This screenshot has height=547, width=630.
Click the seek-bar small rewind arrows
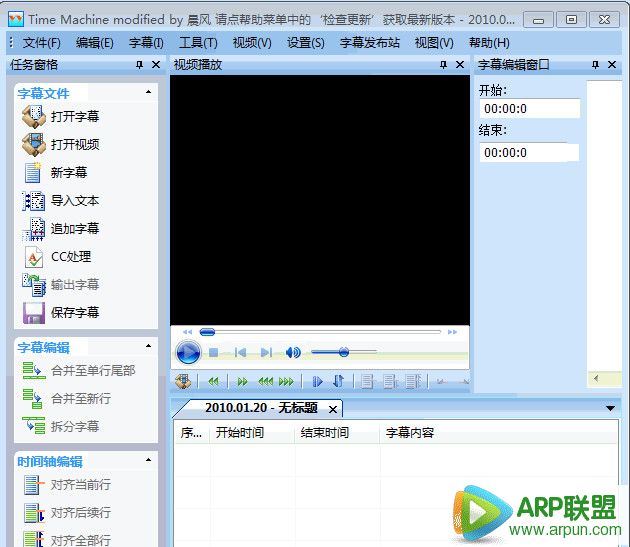188,332
